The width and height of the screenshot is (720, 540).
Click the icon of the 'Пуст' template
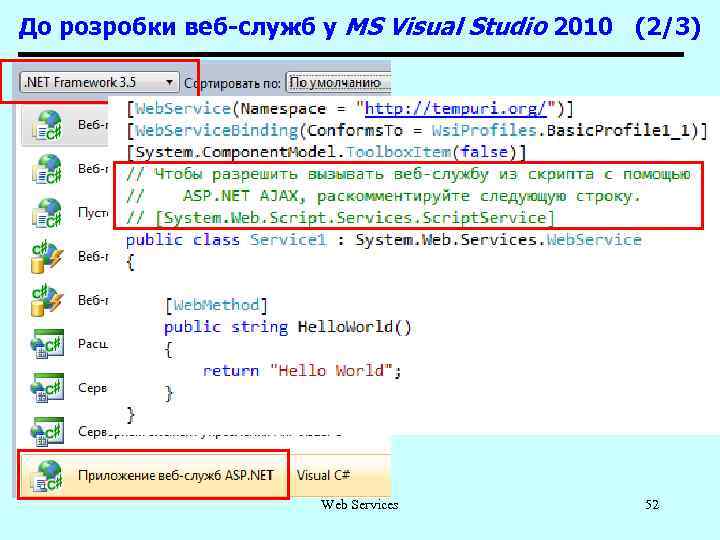click(46, 213)
